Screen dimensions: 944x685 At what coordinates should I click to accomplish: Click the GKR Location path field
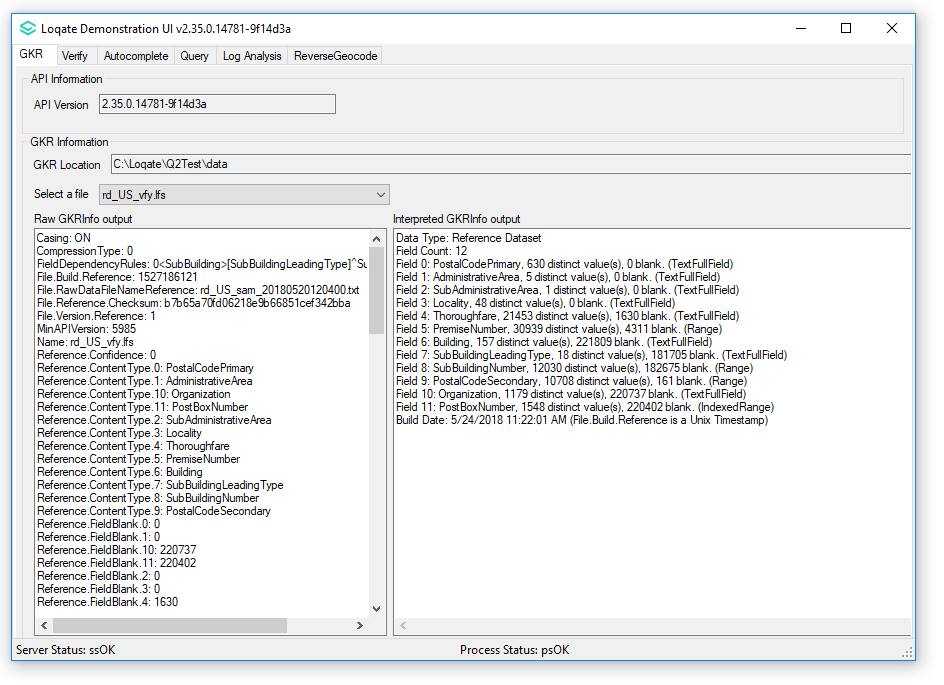511,164
